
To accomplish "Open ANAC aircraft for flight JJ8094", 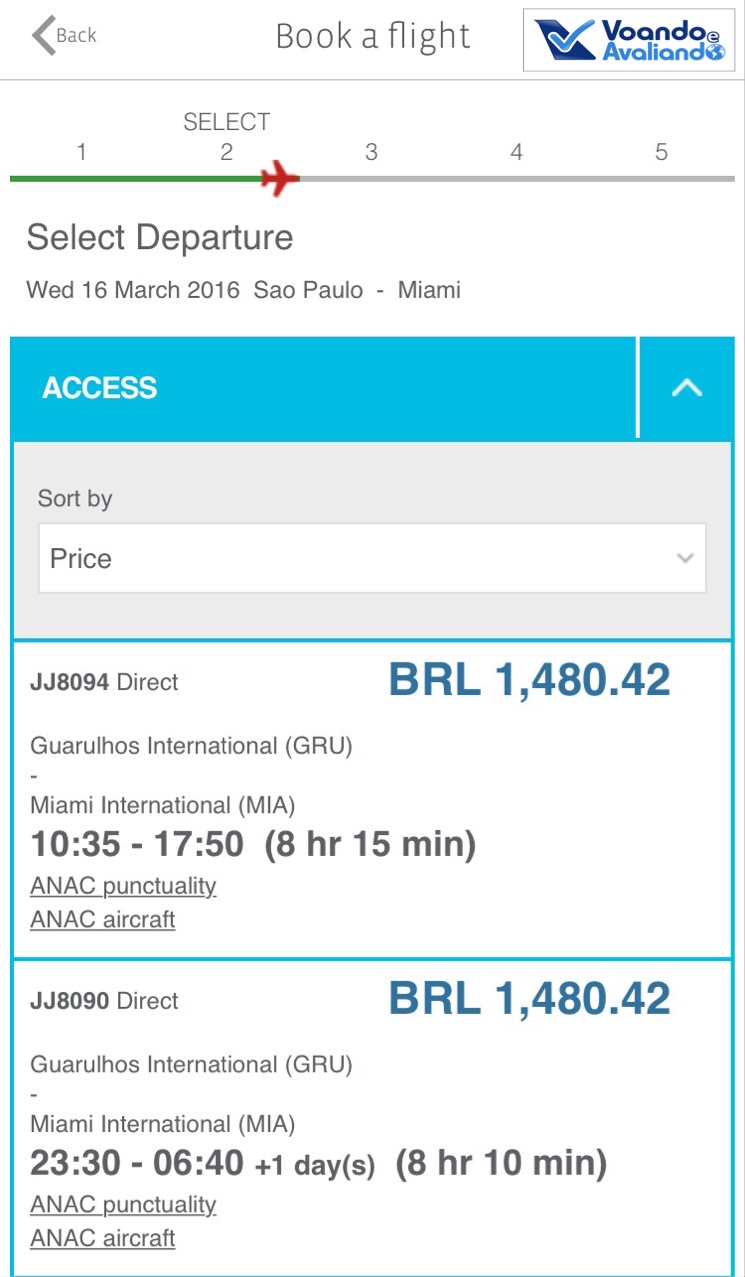I will coord(103,919).
